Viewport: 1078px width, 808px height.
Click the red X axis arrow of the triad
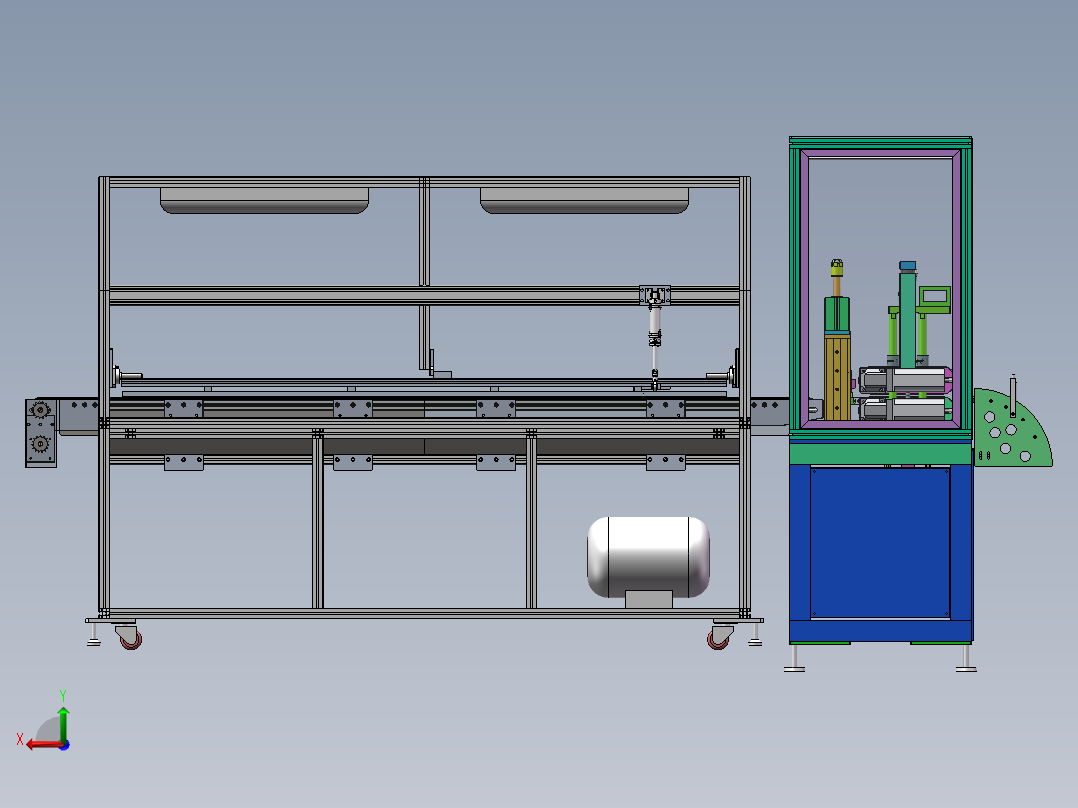pyautogui.click(x=43, y=744)
